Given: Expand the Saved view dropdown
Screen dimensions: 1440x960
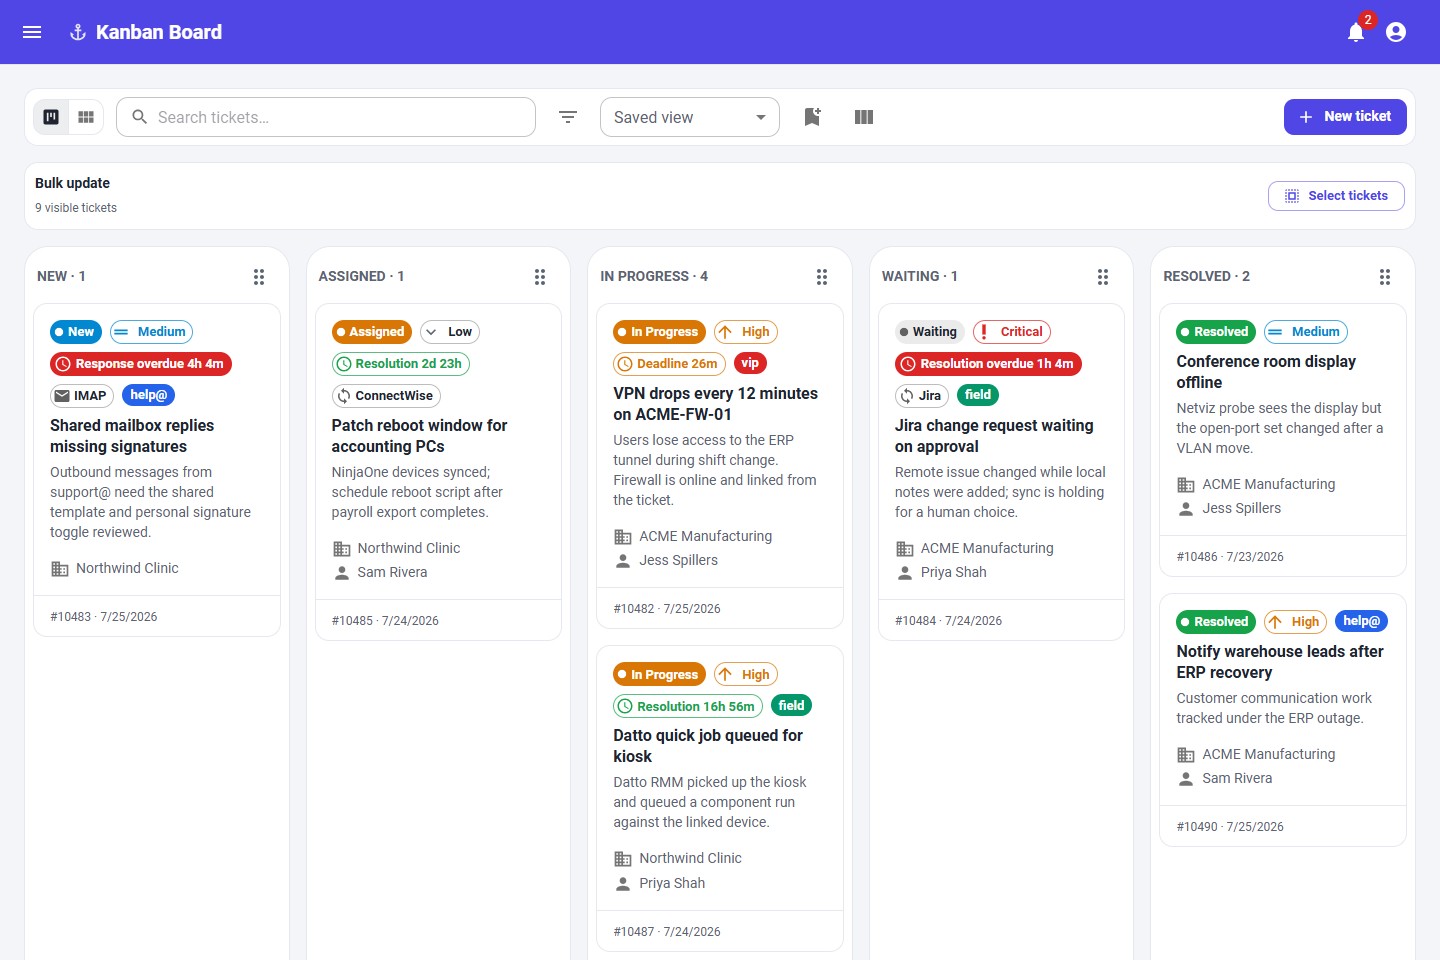Looking at the screenshot, I should click(x=690, y=117).
